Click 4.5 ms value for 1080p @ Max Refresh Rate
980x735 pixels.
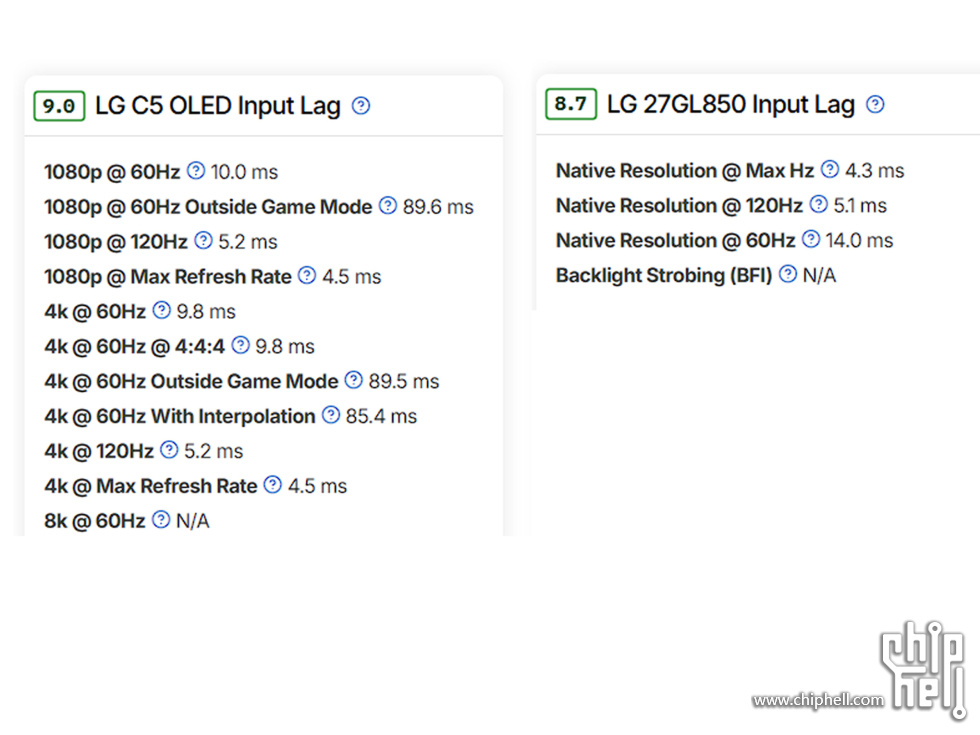pos(351,277)
